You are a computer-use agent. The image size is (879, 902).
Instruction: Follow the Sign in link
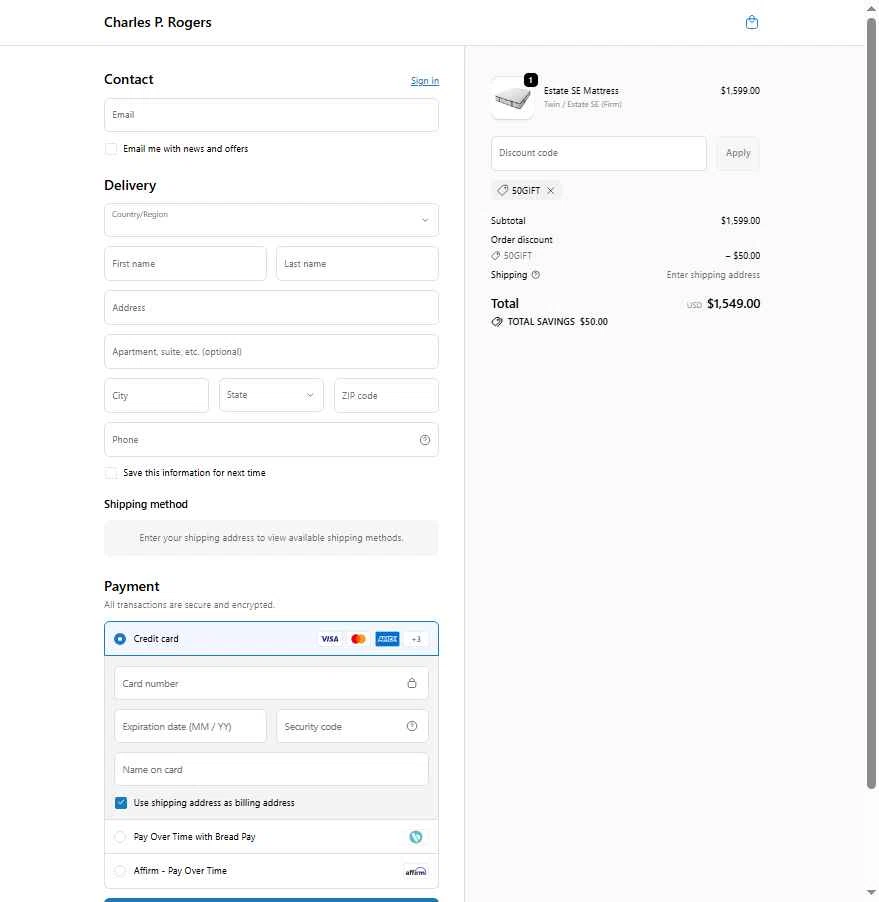coord(425,81)
